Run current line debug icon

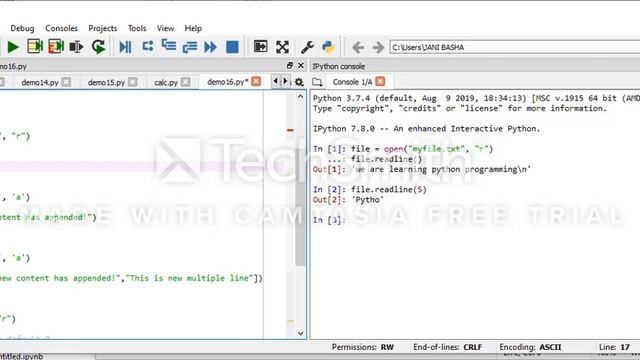coord(169,45)
